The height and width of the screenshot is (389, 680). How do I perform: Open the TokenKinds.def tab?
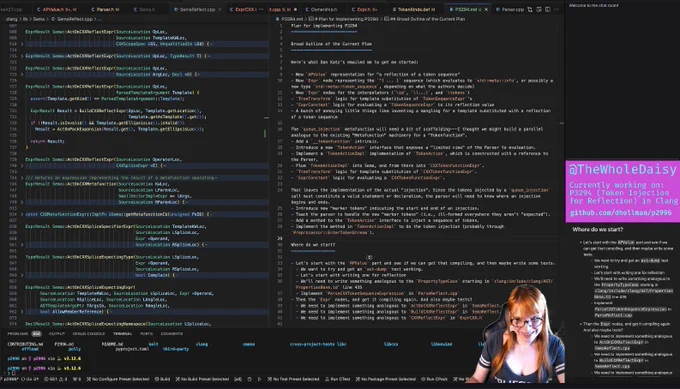[413, 9]
